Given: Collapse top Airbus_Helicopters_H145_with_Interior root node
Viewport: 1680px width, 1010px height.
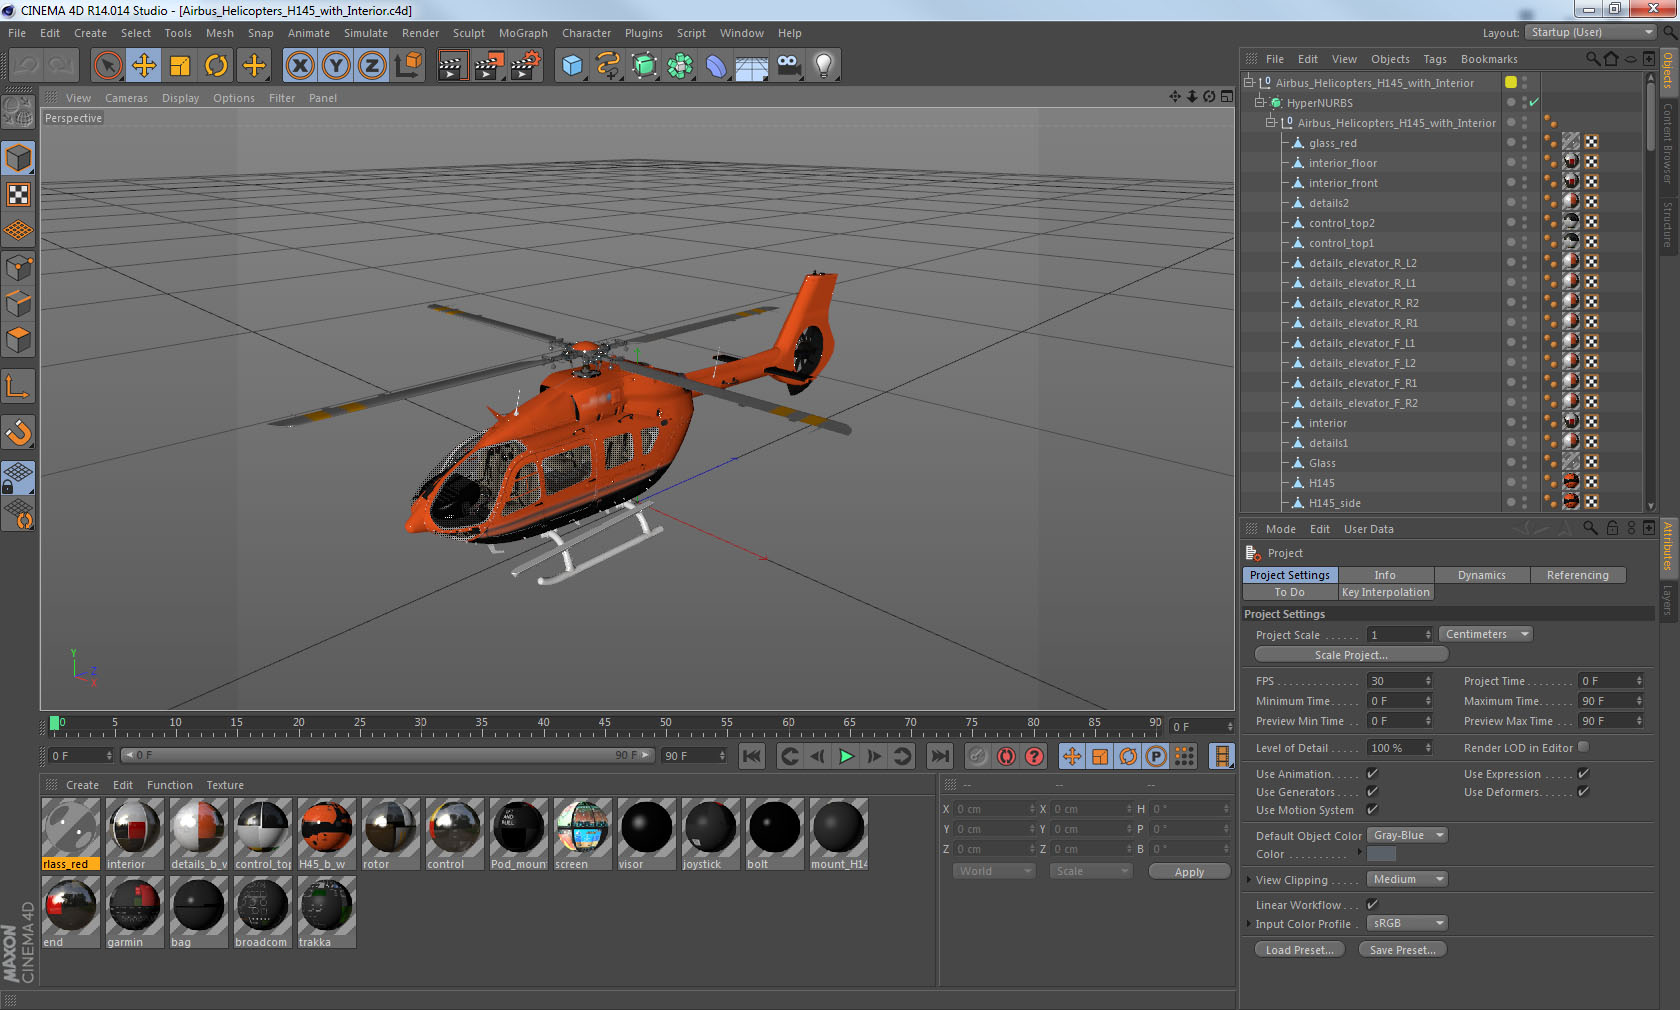Looking at the screenshot, I should [1249, 82].
